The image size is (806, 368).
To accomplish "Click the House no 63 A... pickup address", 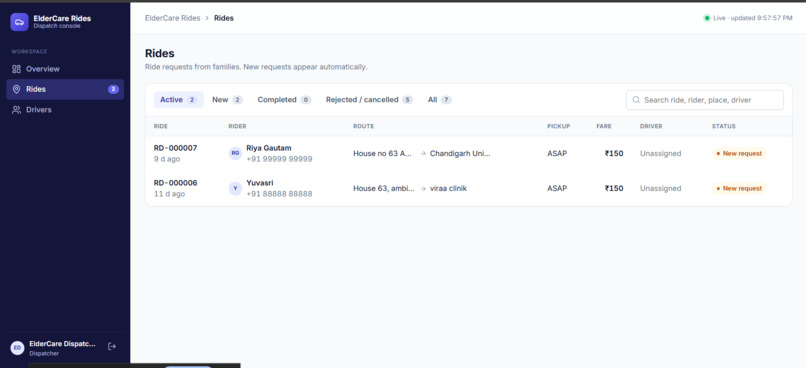I will click(x=383, y=153).
